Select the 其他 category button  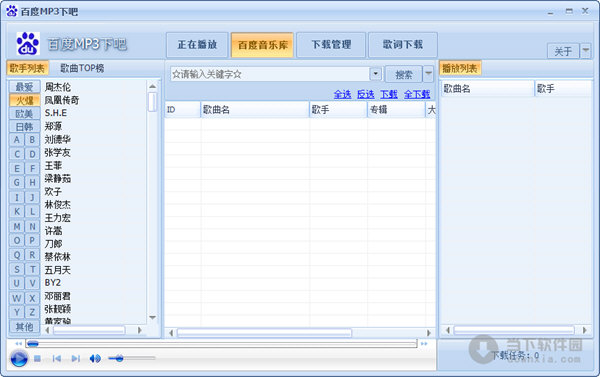click(24, 327)
